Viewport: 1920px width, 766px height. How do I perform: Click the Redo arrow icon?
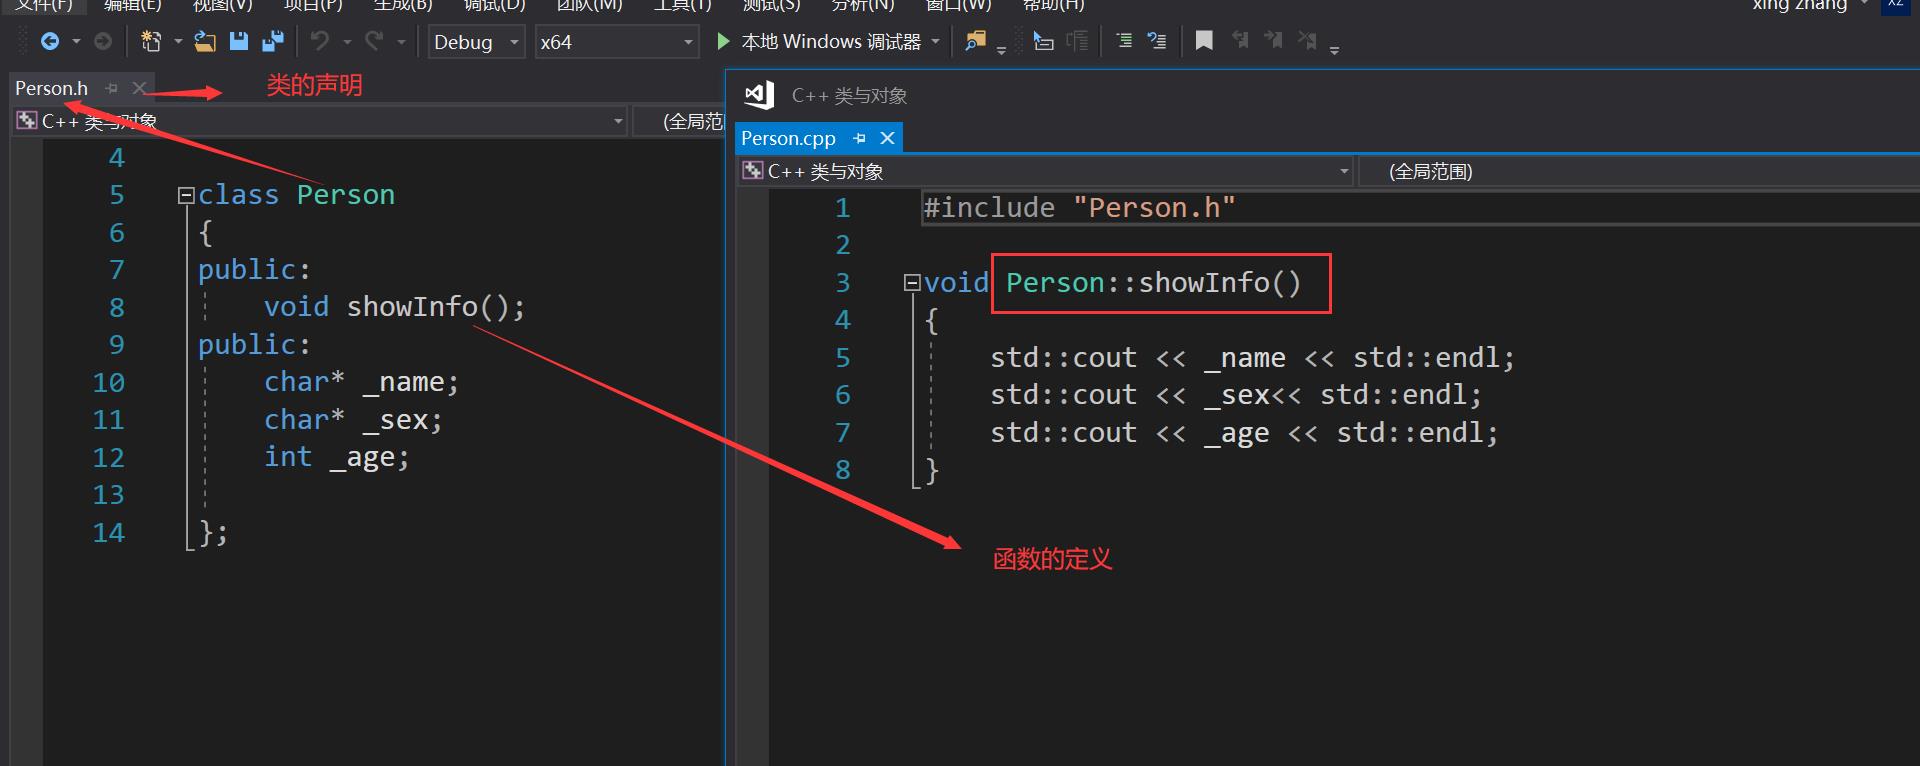(x=374, y=41)
